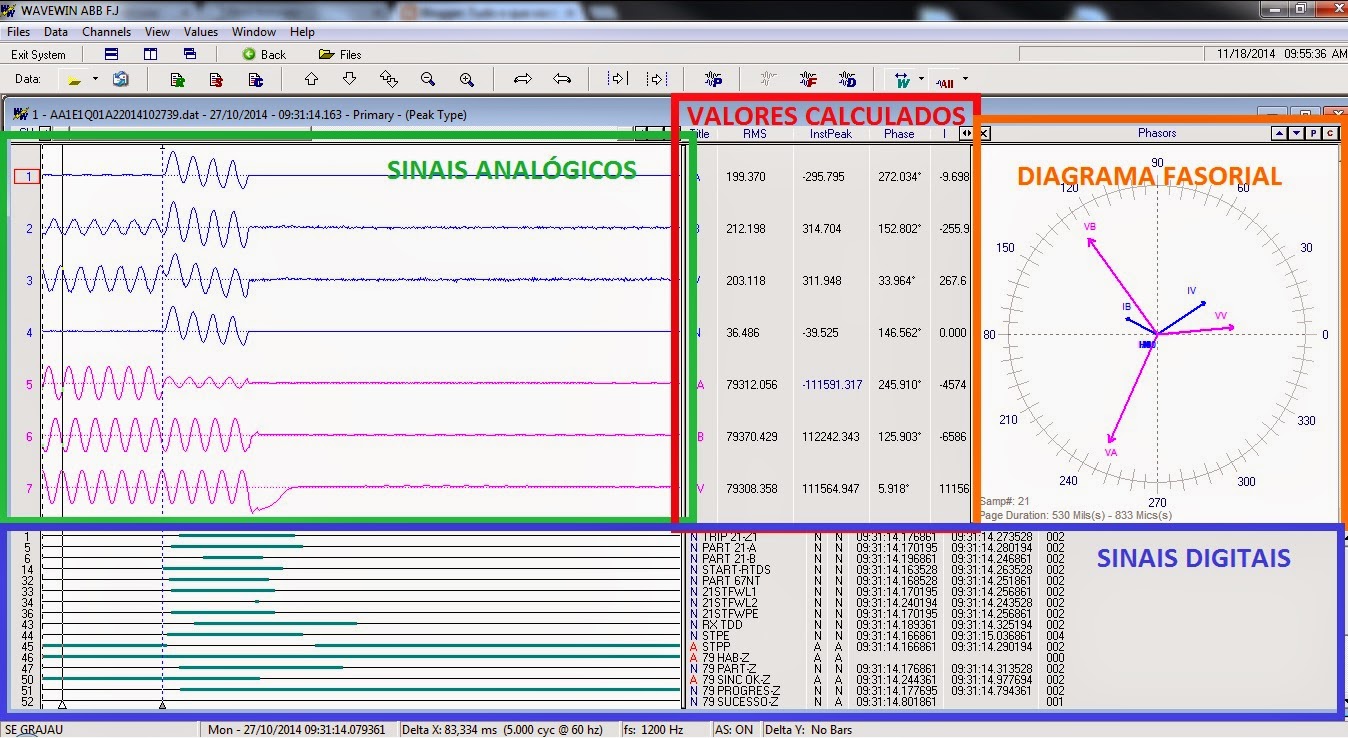Click the Exit System button
The image size is (1348, 738).
(38, 54)
